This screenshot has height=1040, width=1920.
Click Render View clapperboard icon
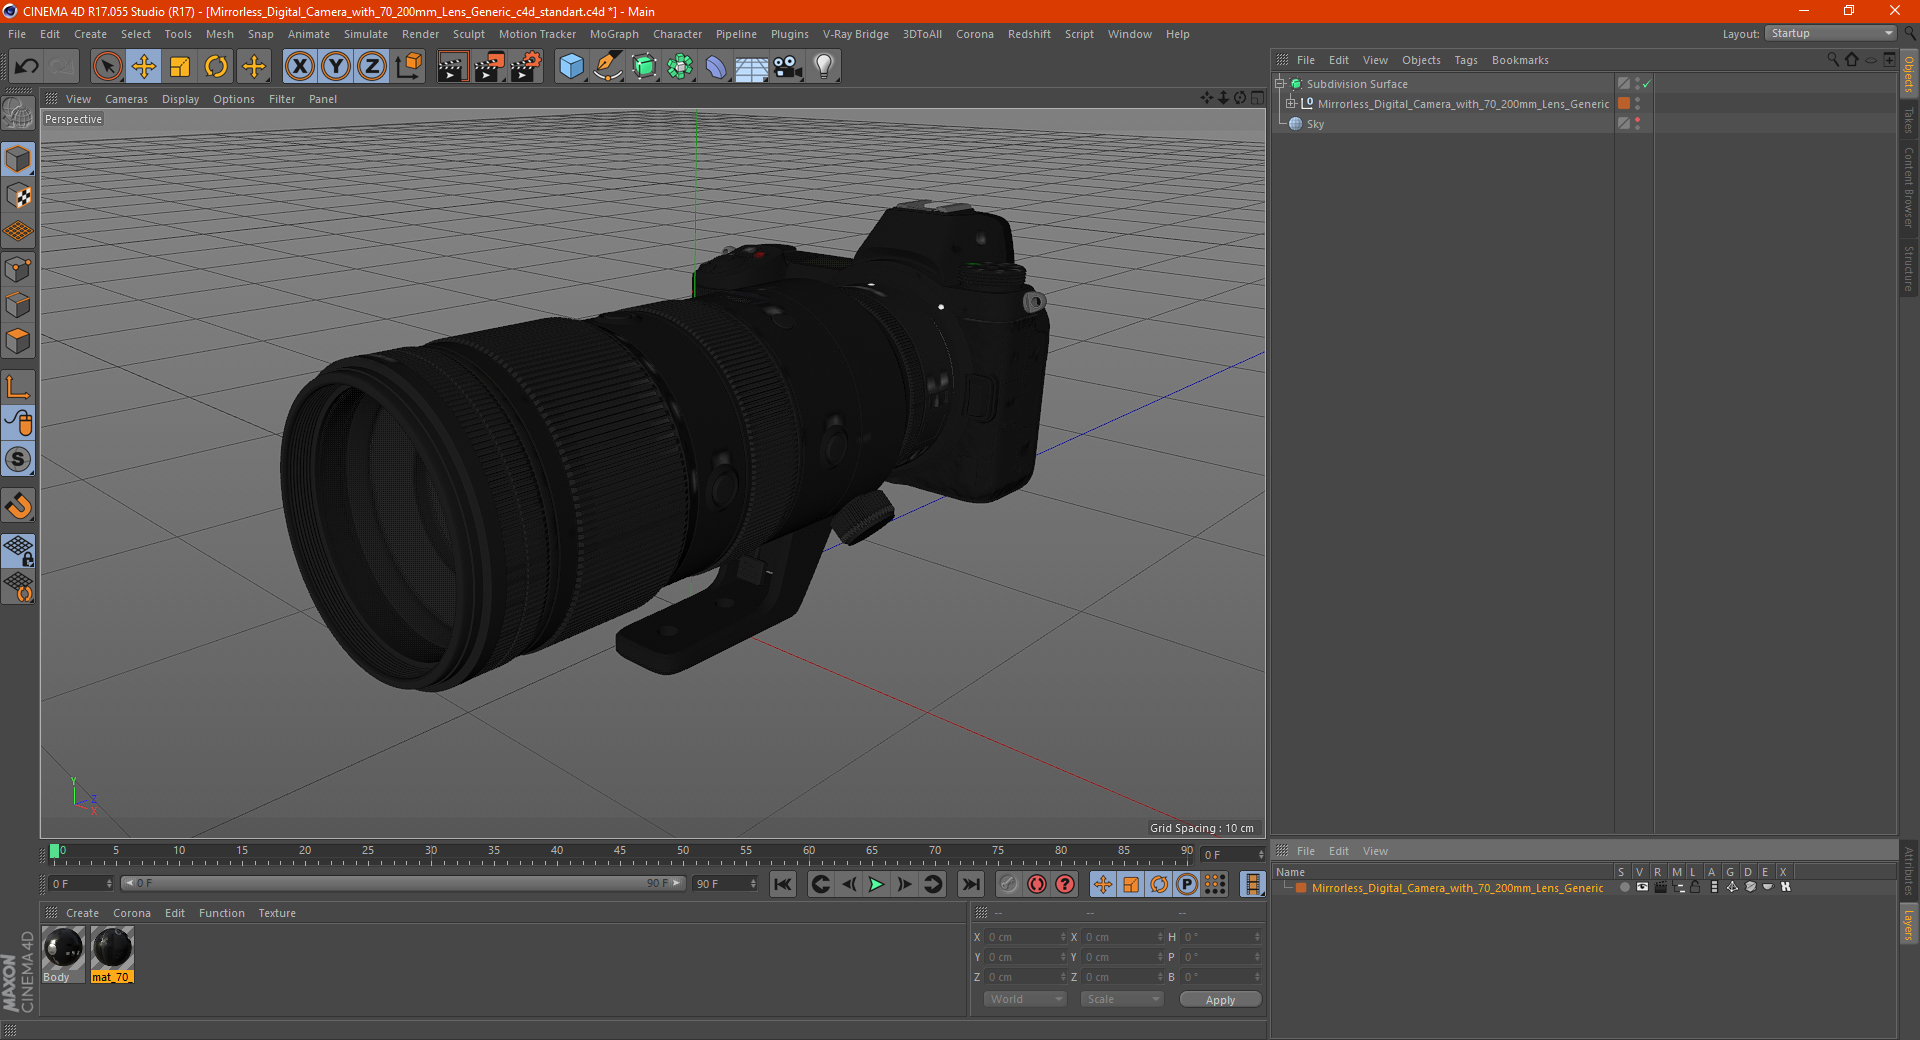coord(452,67)
